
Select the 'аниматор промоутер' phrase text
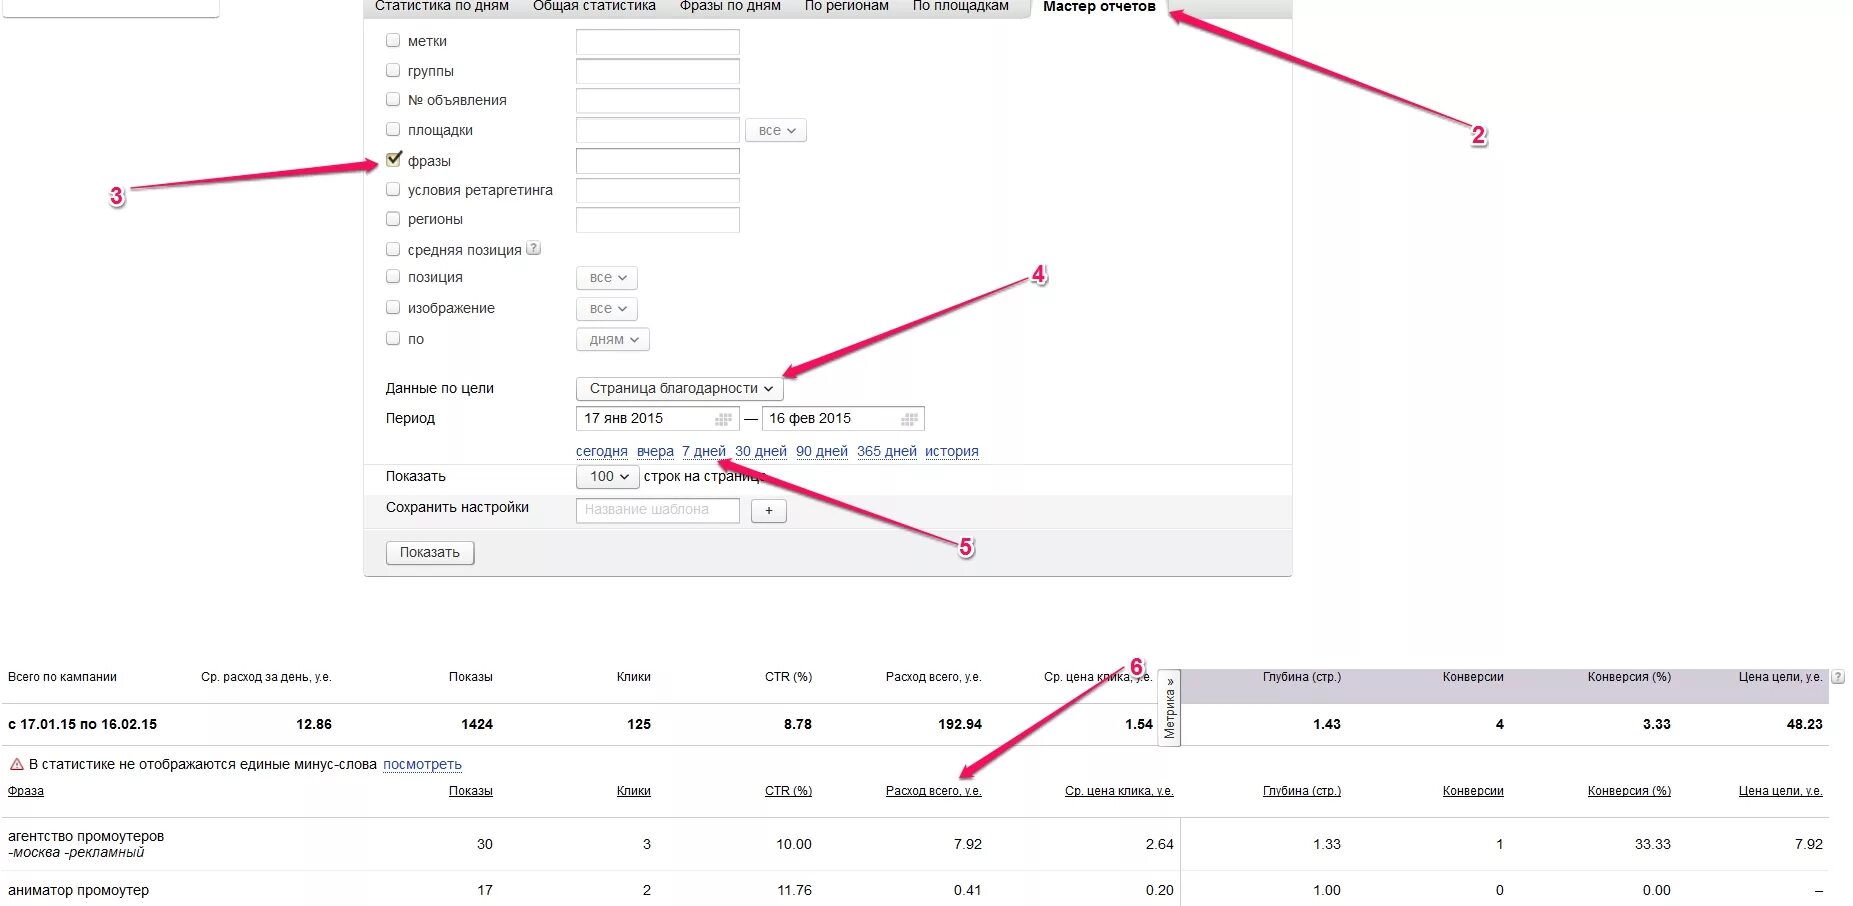78,890
